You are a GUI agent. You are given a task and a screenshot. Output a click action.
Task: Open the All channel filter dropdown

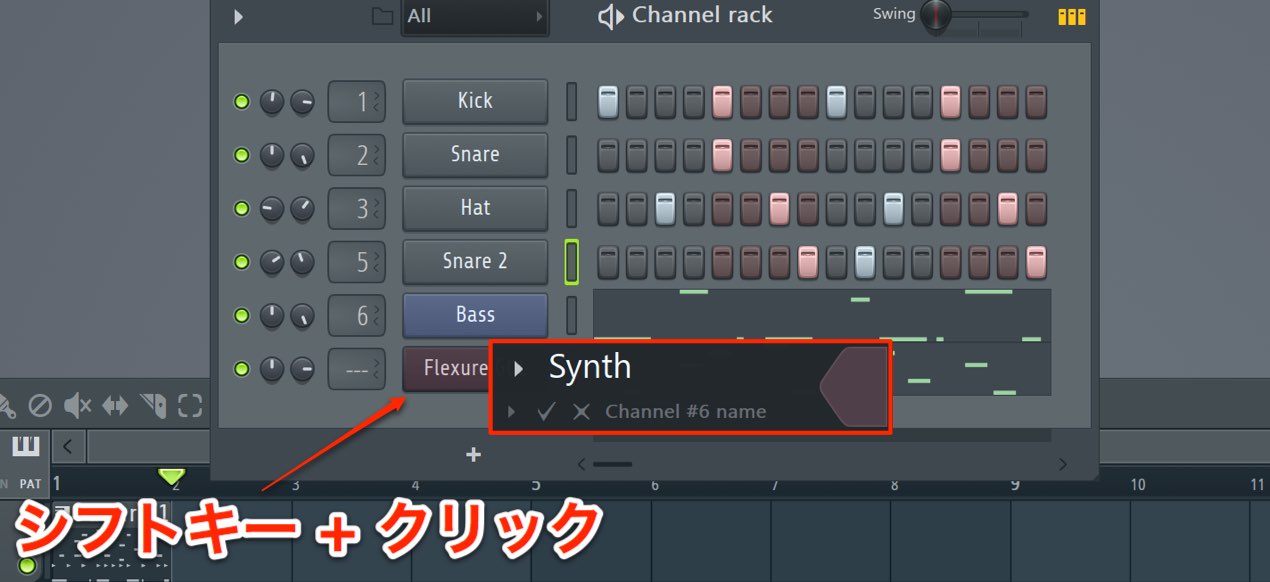475,17
